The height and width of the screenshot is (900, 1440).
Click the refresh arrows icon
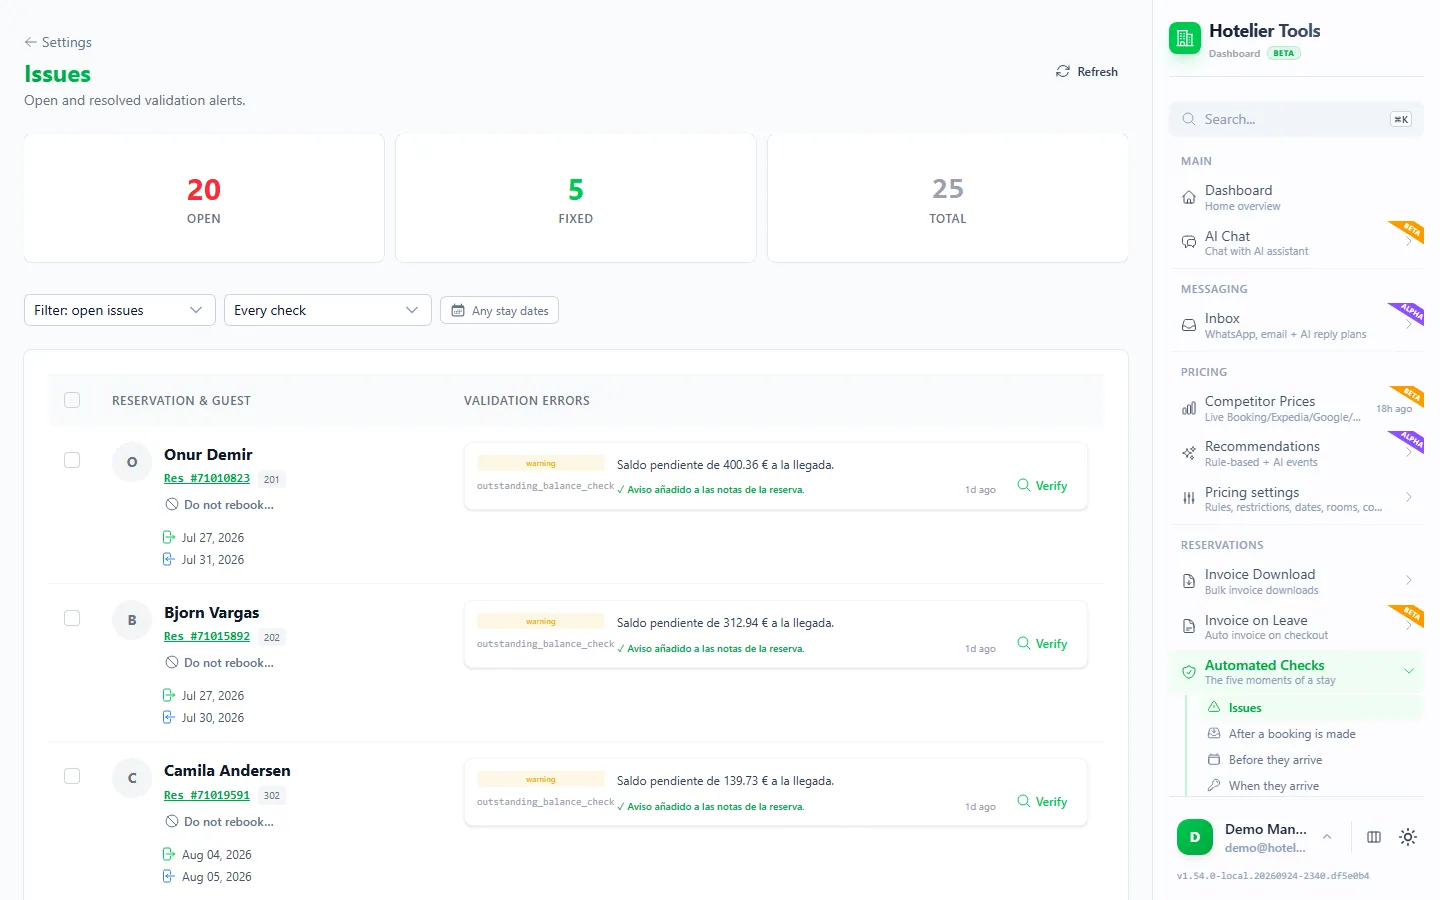tap(1063, 72)
